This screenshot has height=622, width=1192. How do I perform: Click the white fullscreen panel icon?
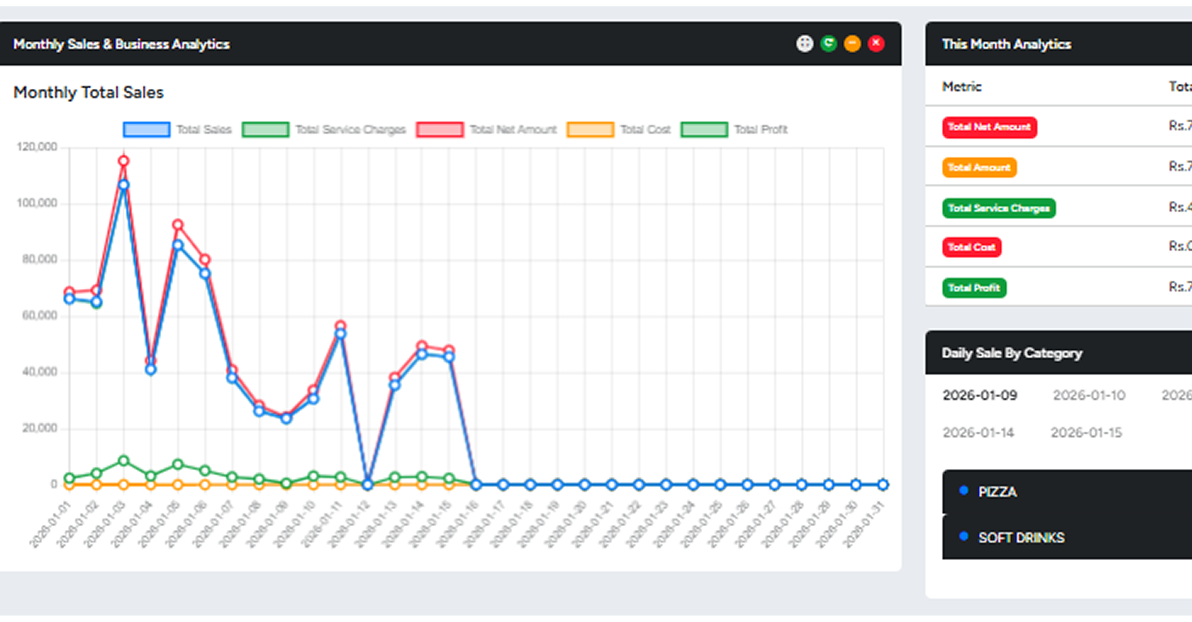coord(804,43)
